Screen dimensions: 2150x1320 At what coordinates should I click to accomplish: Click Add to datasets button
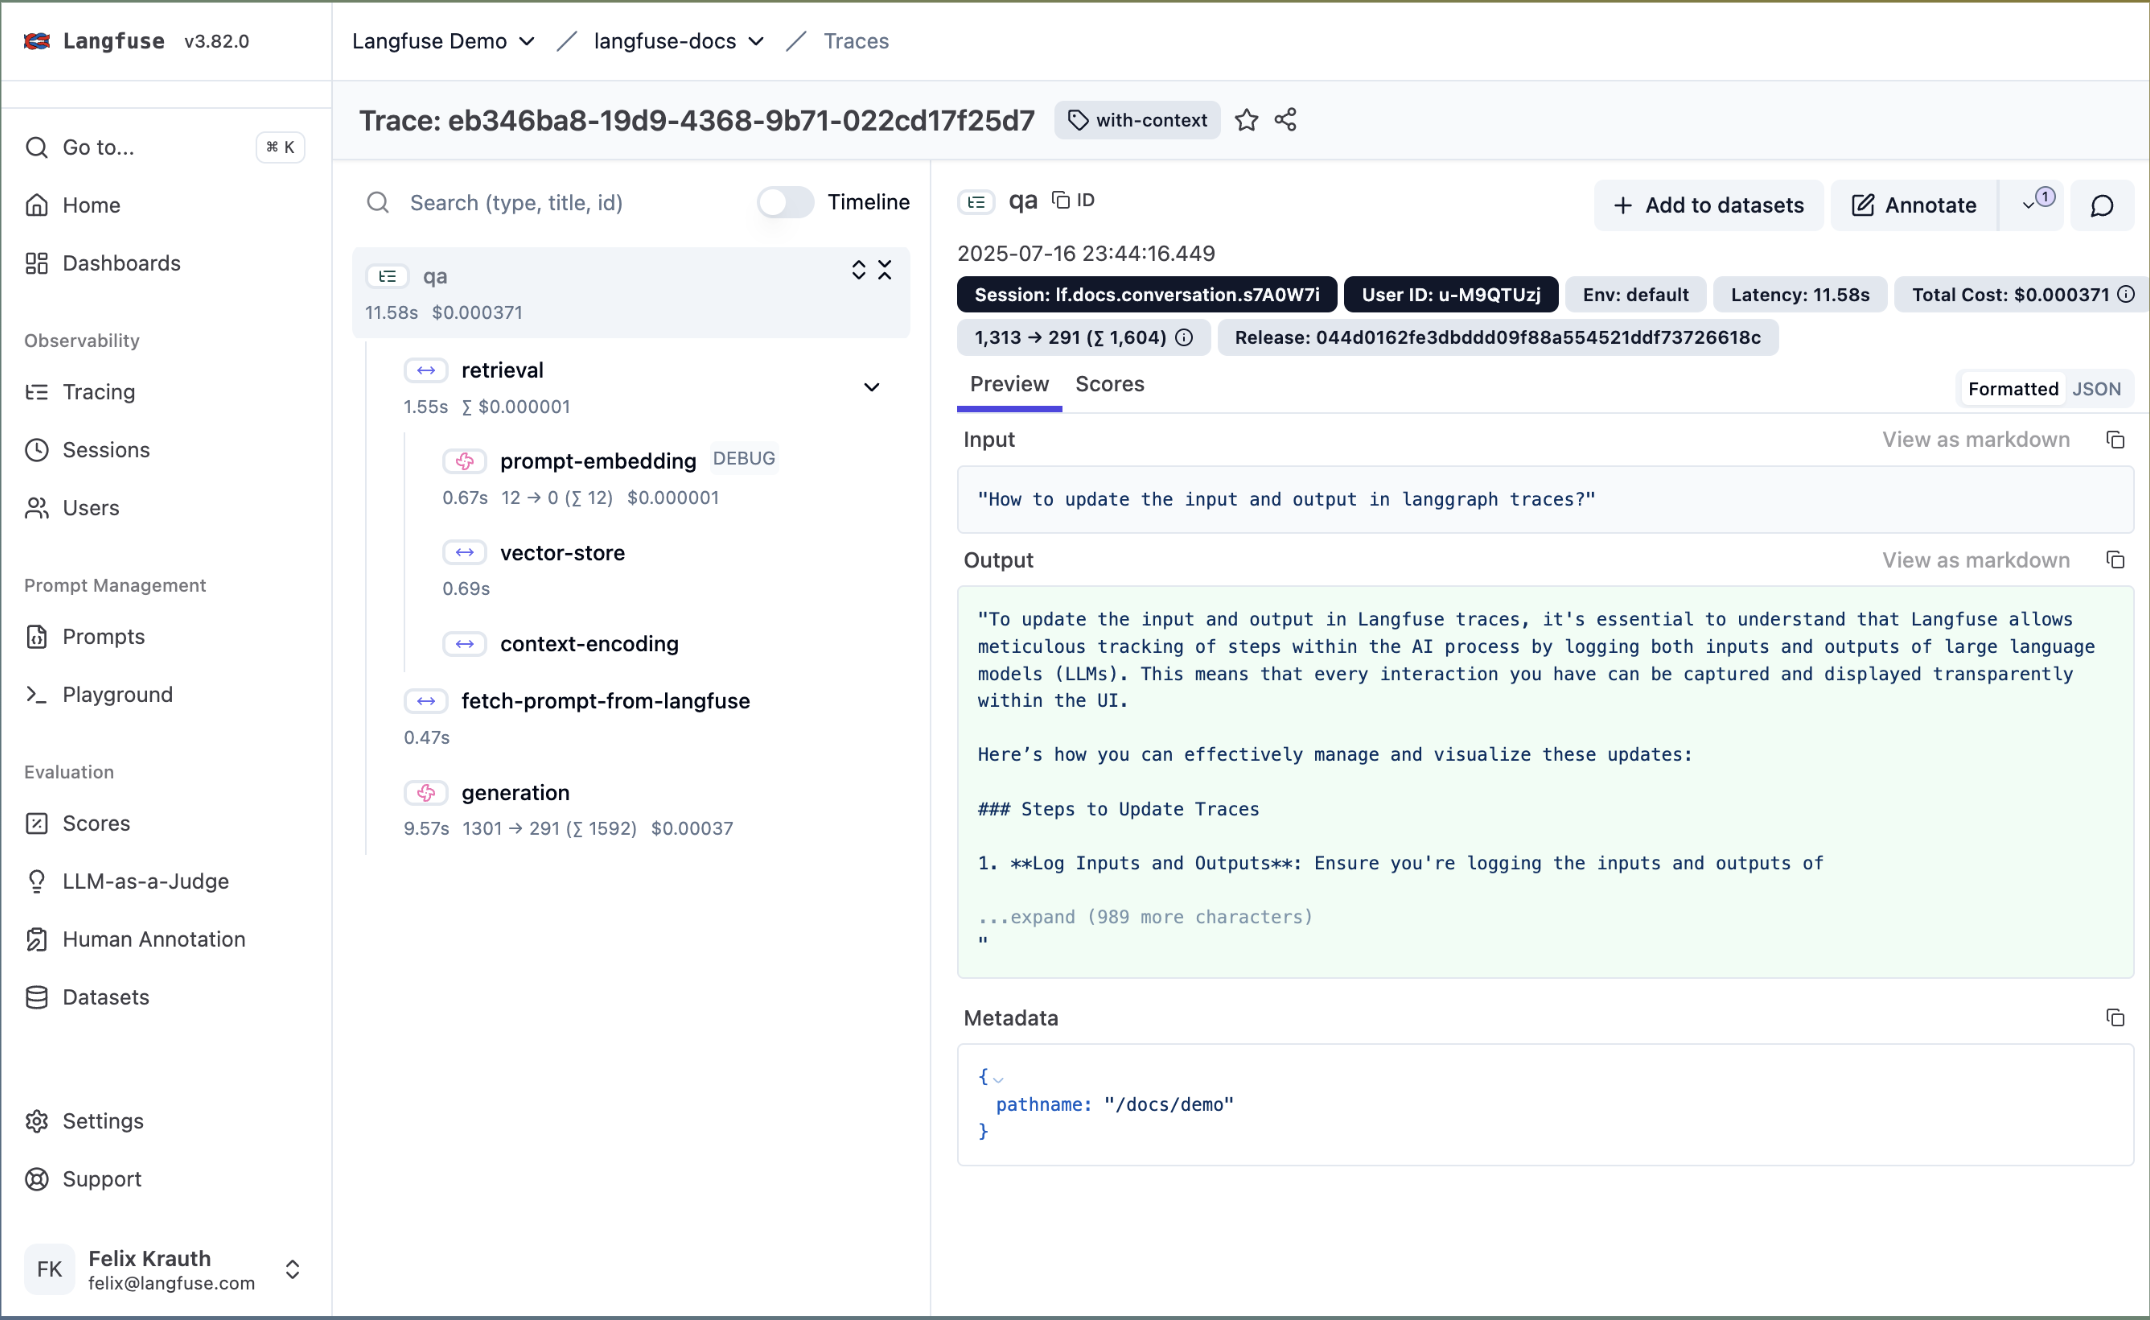(1707, 205)
